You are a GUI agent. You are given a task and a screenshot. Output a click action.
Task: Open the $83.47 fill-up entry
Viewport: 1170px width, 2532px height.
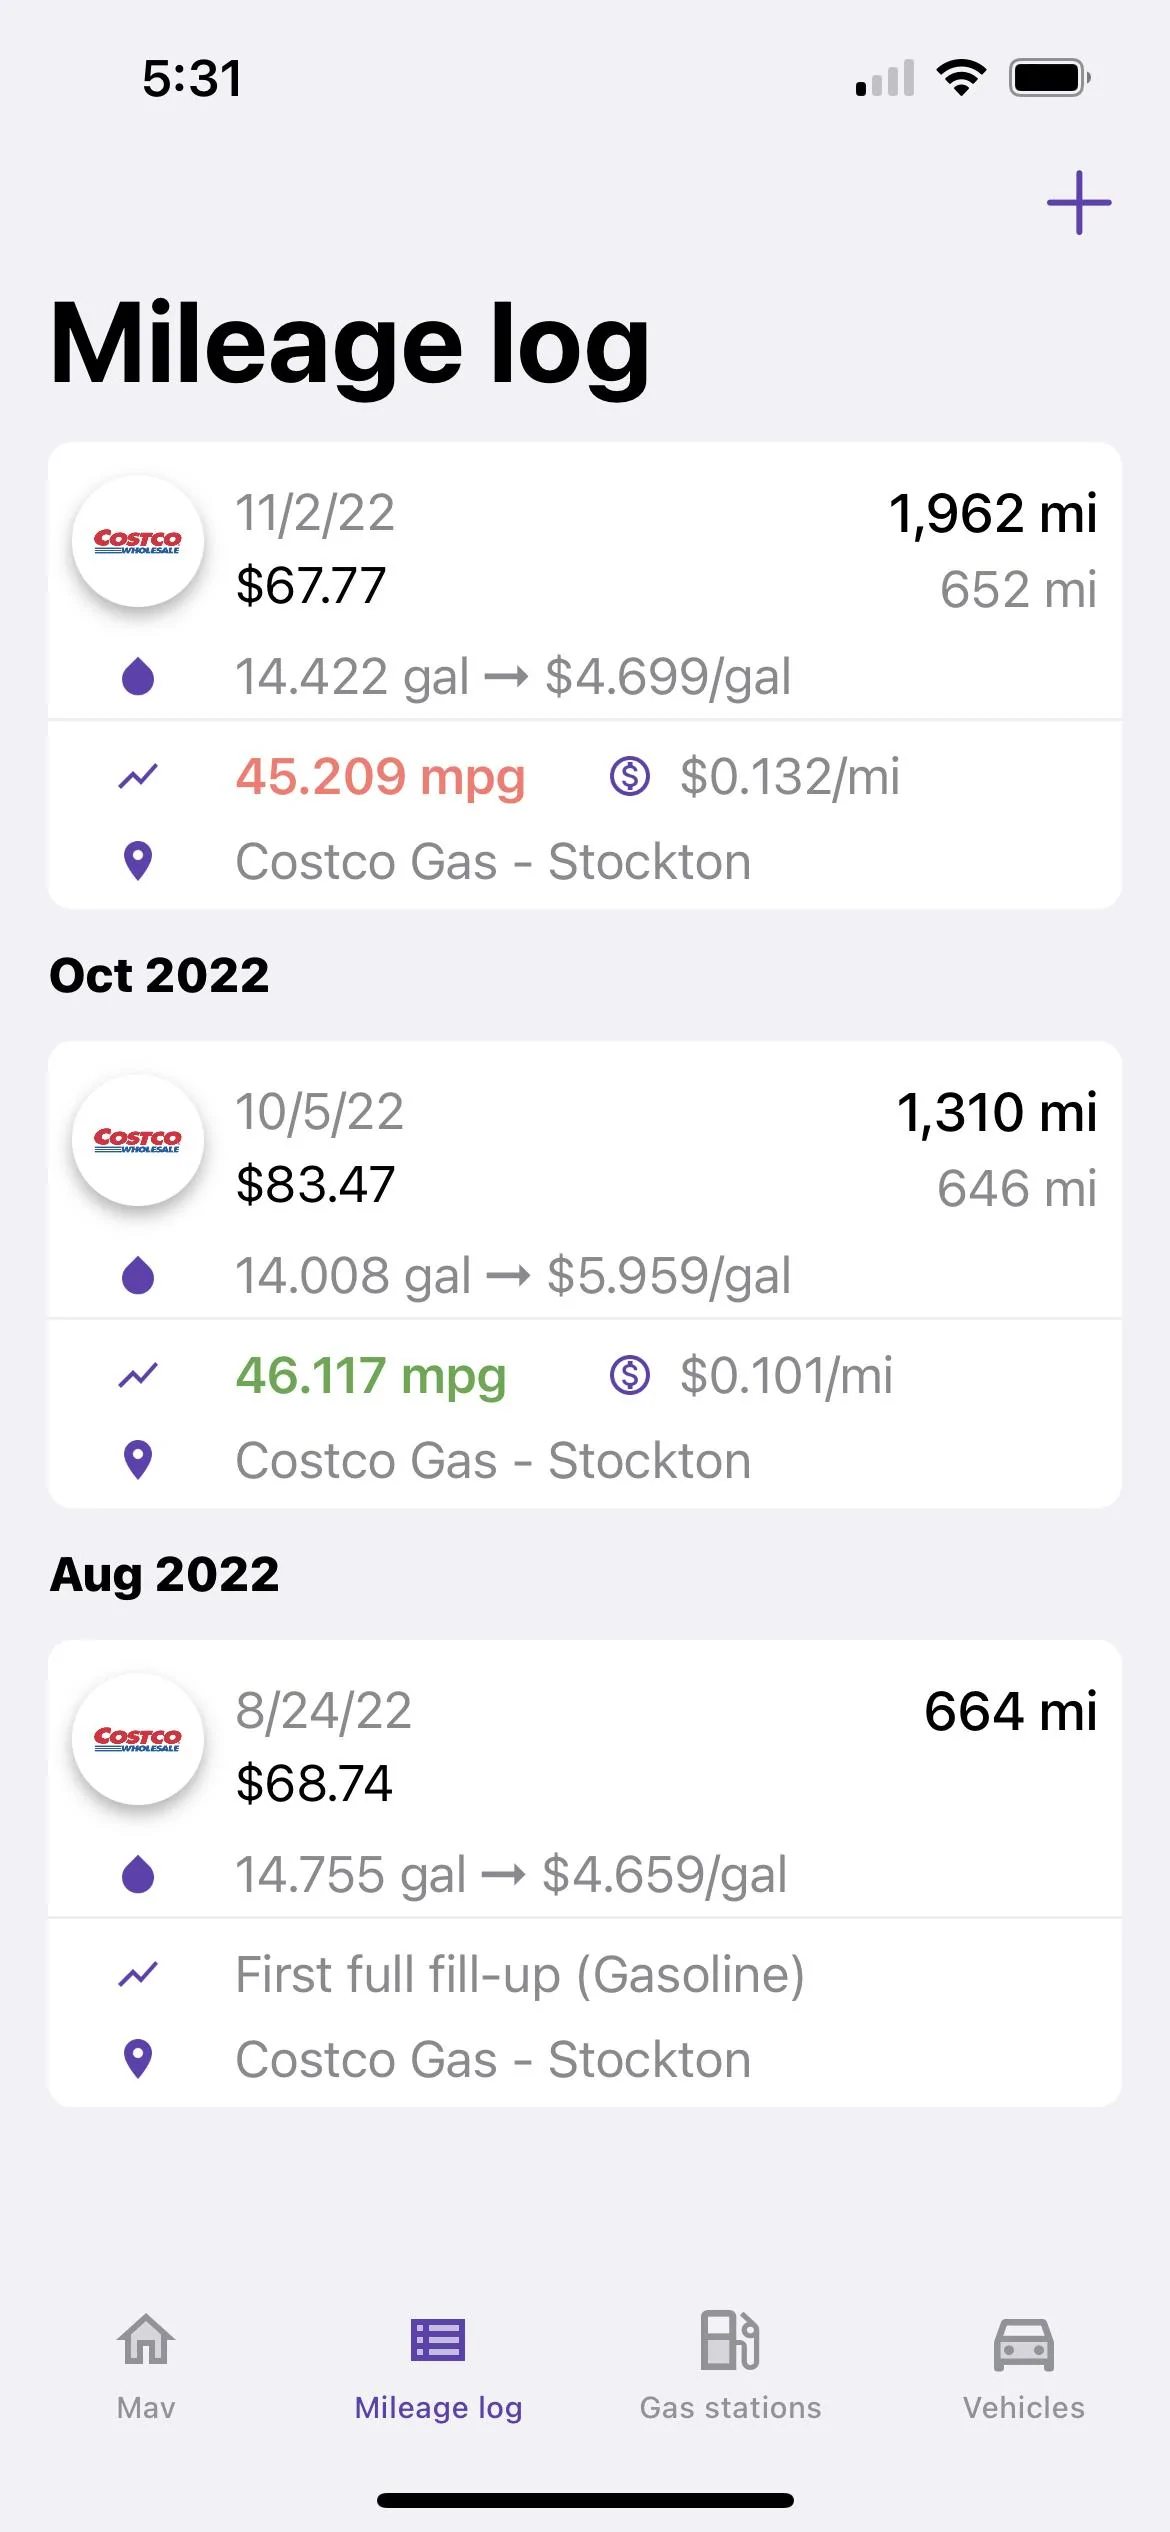[x=585, y=1274]
